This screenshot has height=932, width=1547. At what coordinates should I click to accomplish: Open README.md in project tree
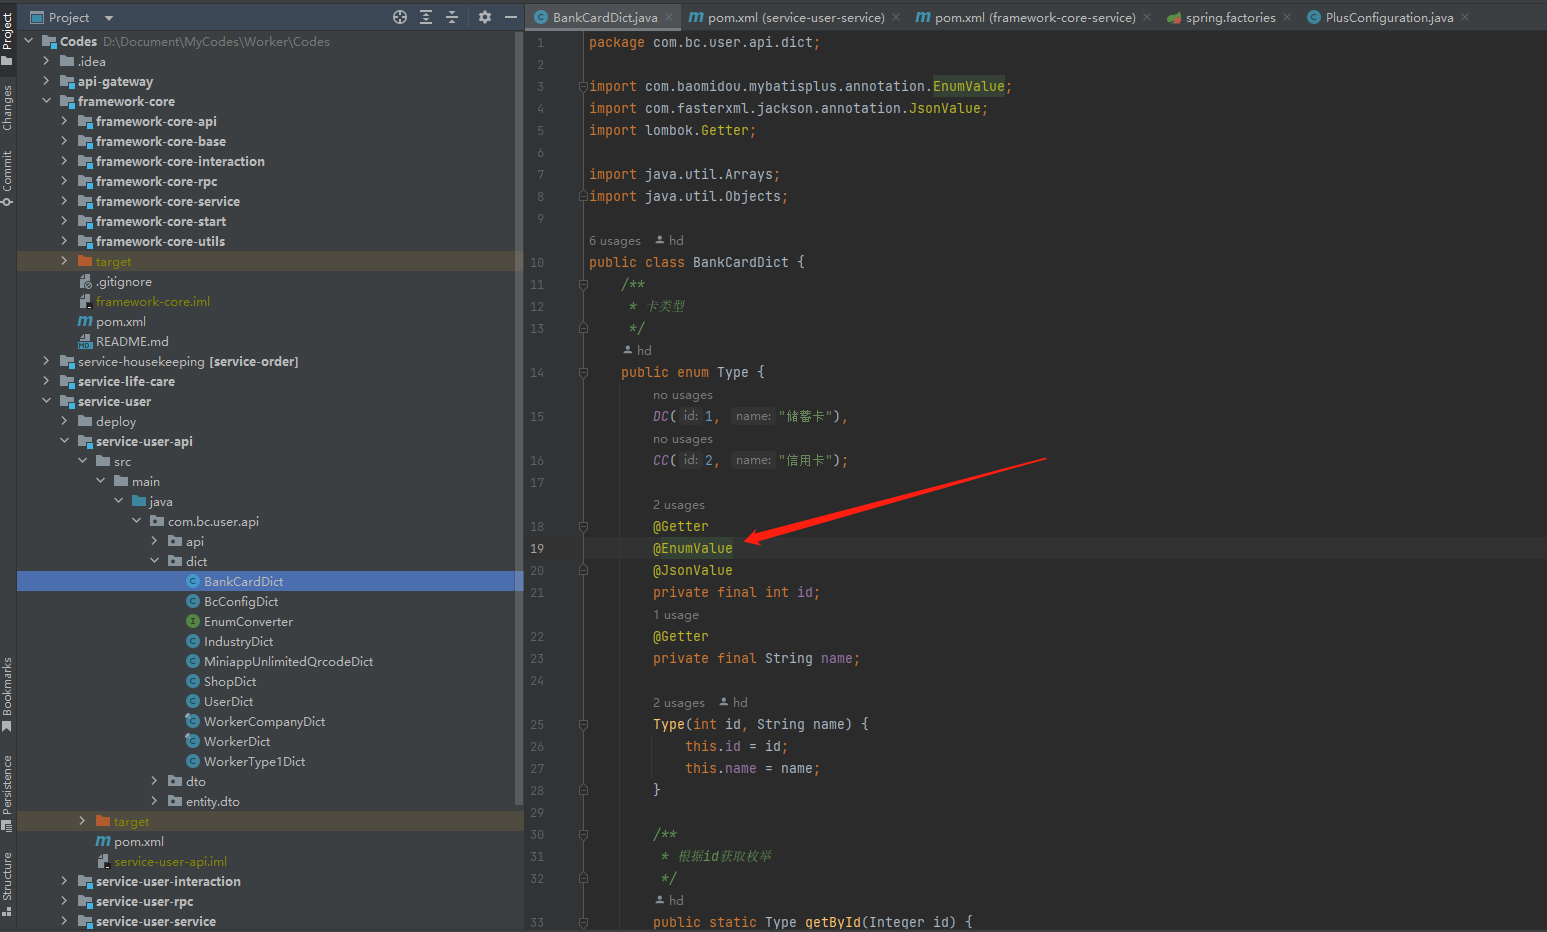tap(132, 341)
